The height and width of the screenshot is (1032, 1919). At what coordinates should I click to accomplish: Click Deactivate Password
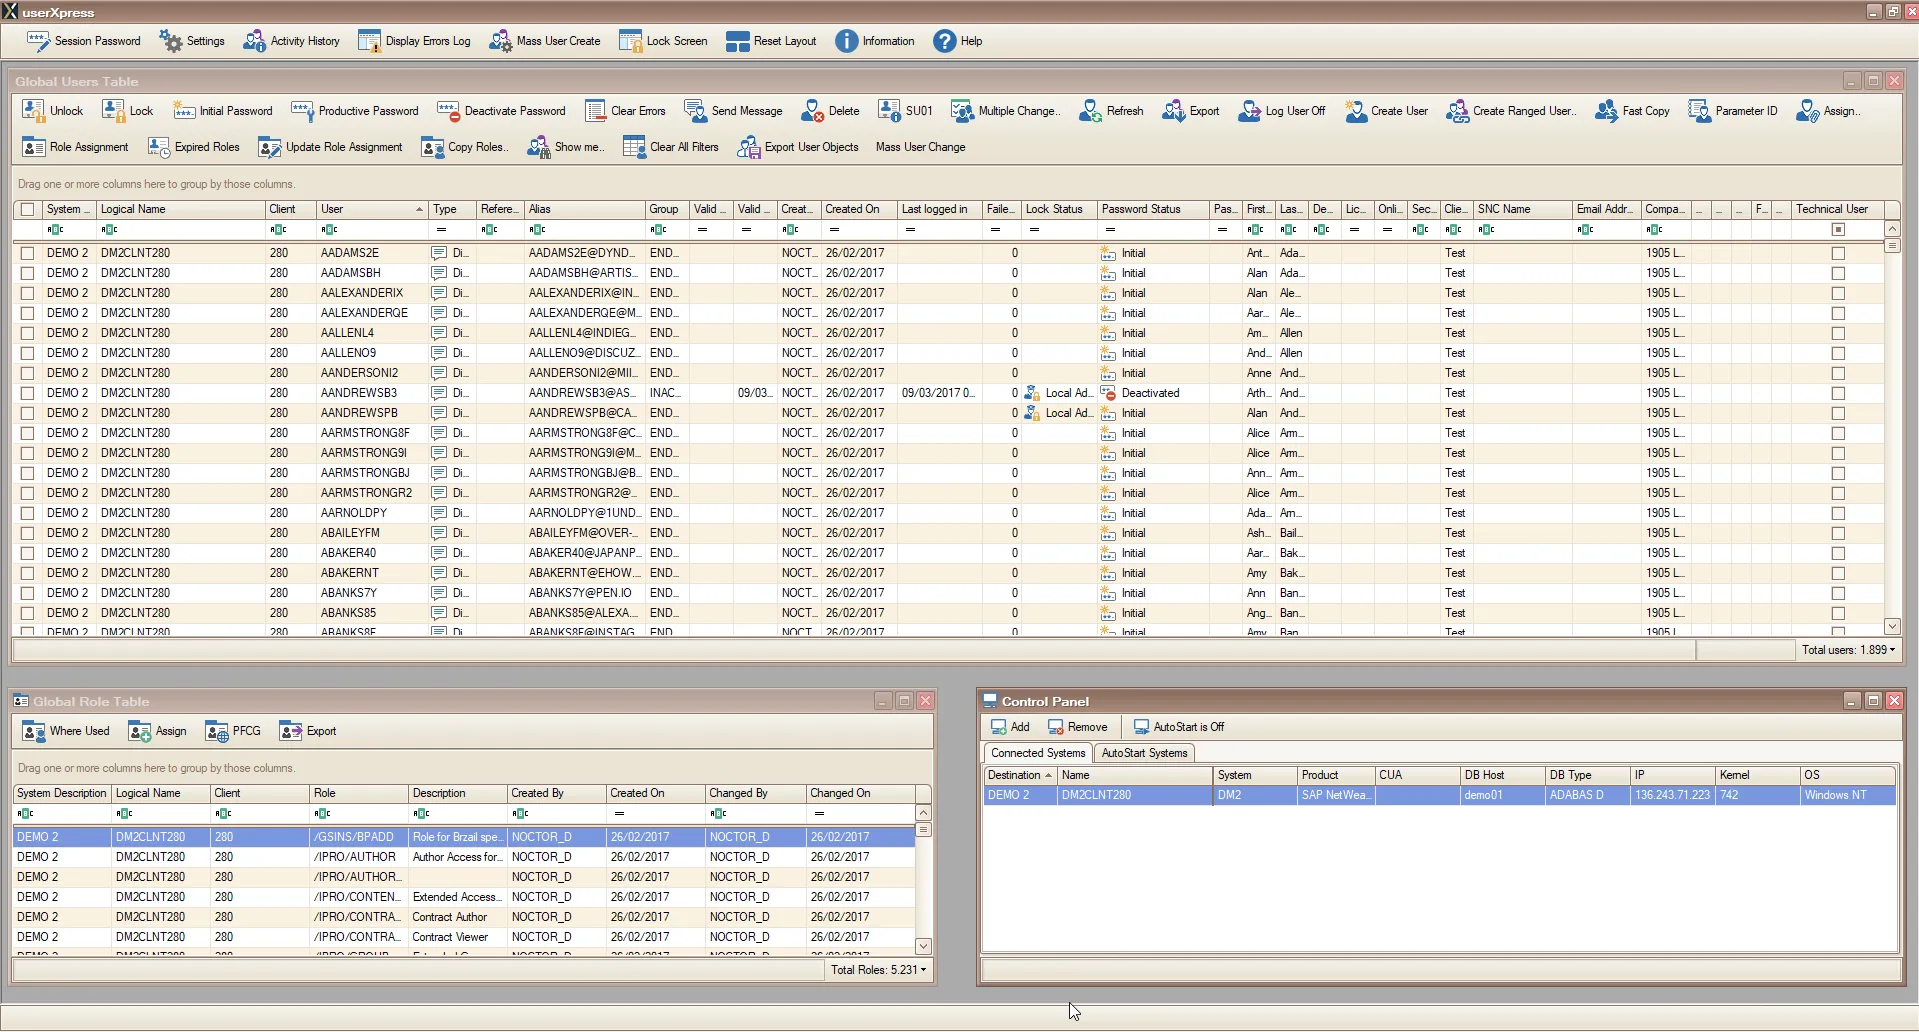pyautogui.click(x=502, y=111)
